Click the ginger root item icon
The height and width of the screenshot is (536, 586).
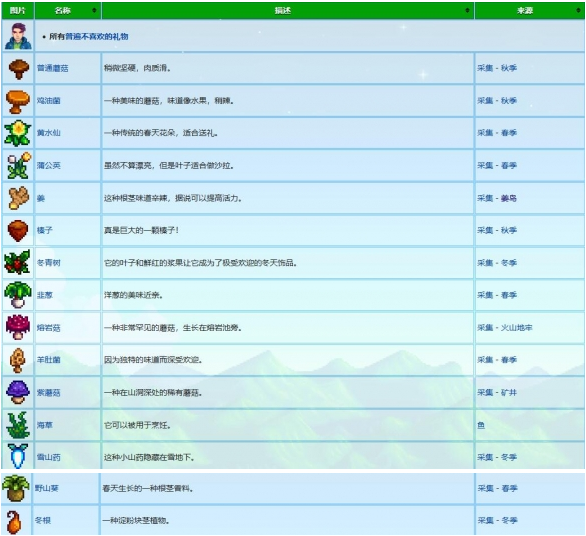pyautogui.click(x=18, y=198)
